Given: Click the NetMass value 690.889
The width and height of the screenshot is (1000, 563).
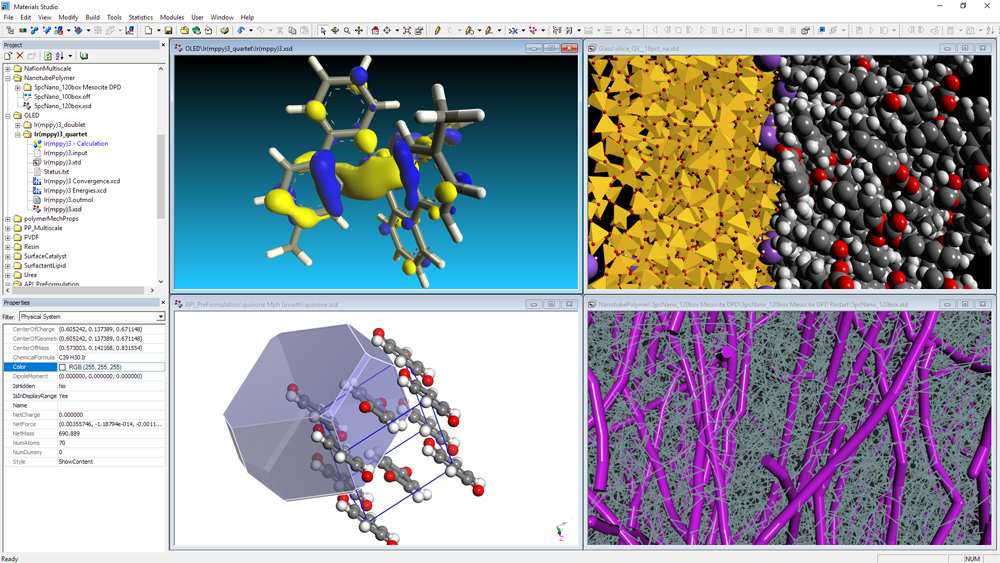Looking at the screenshot, I should [x=70, y=434].
